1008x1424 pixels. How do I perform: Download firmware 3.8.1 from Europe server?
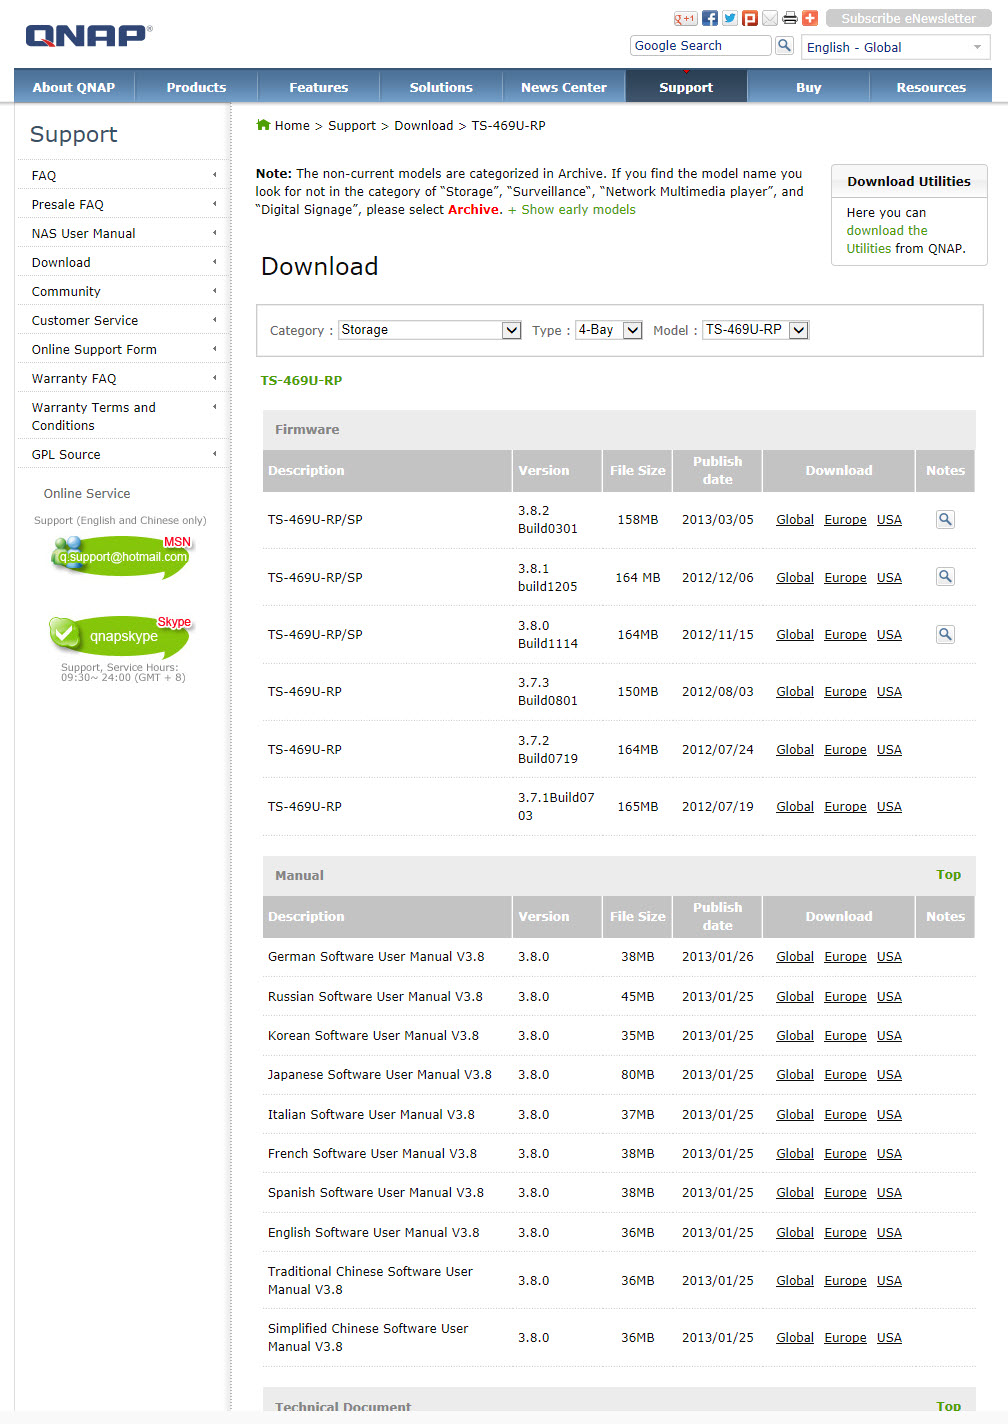coord(845,577)
